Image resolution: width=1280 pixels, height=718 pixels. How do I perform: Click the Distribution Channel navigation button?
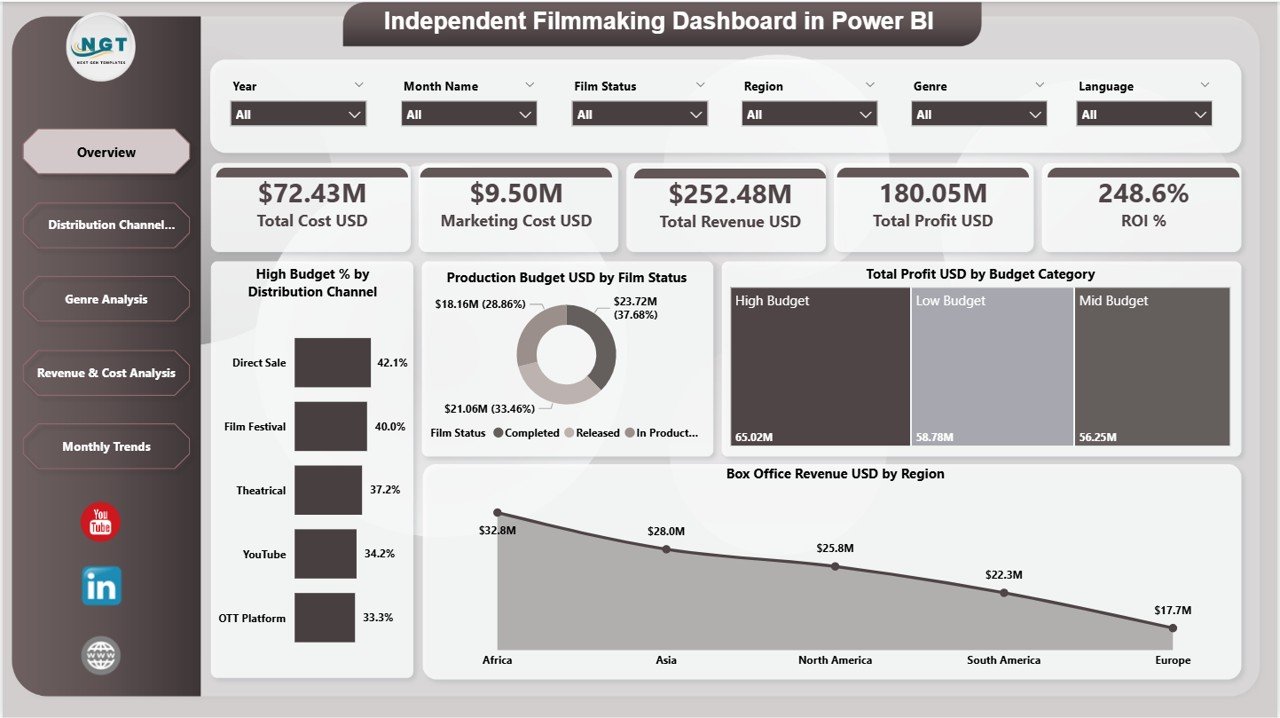(x=106, y=225)
